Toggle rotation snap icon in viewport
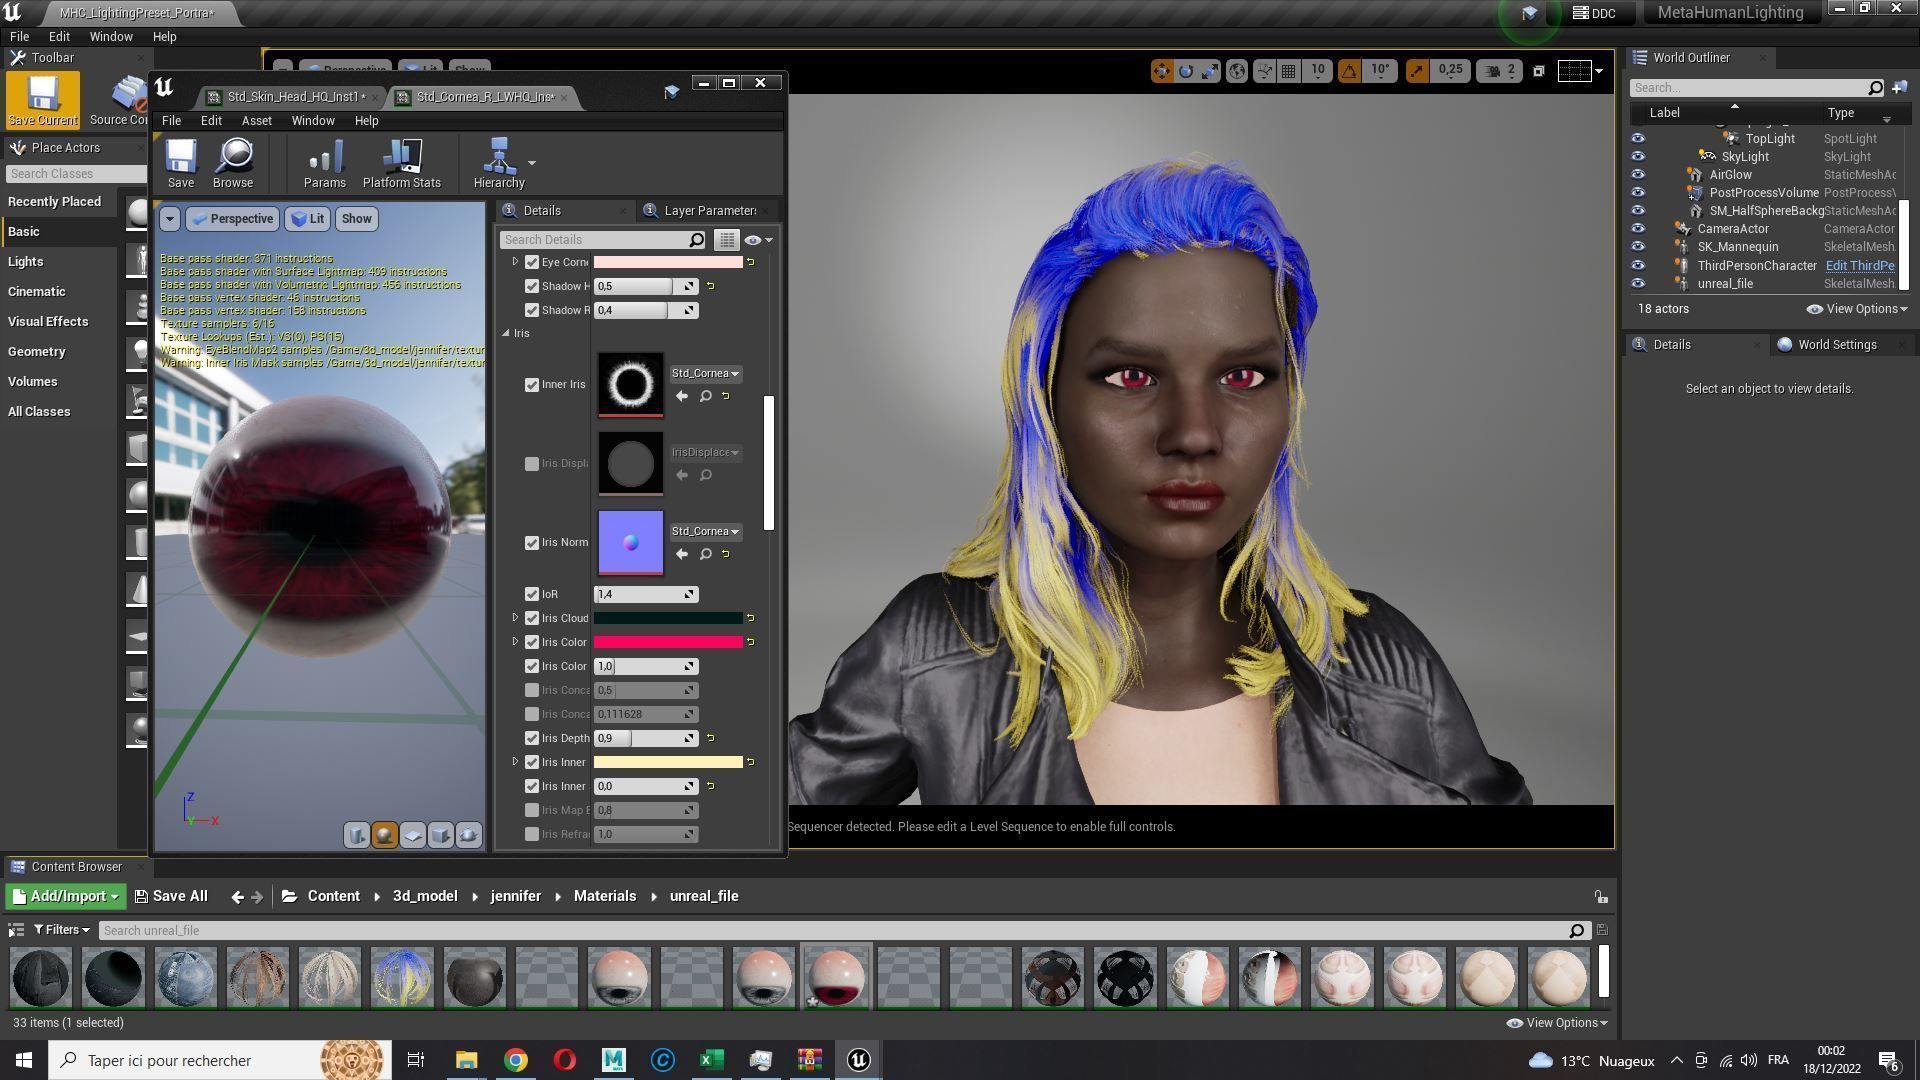 [1349, 71]
